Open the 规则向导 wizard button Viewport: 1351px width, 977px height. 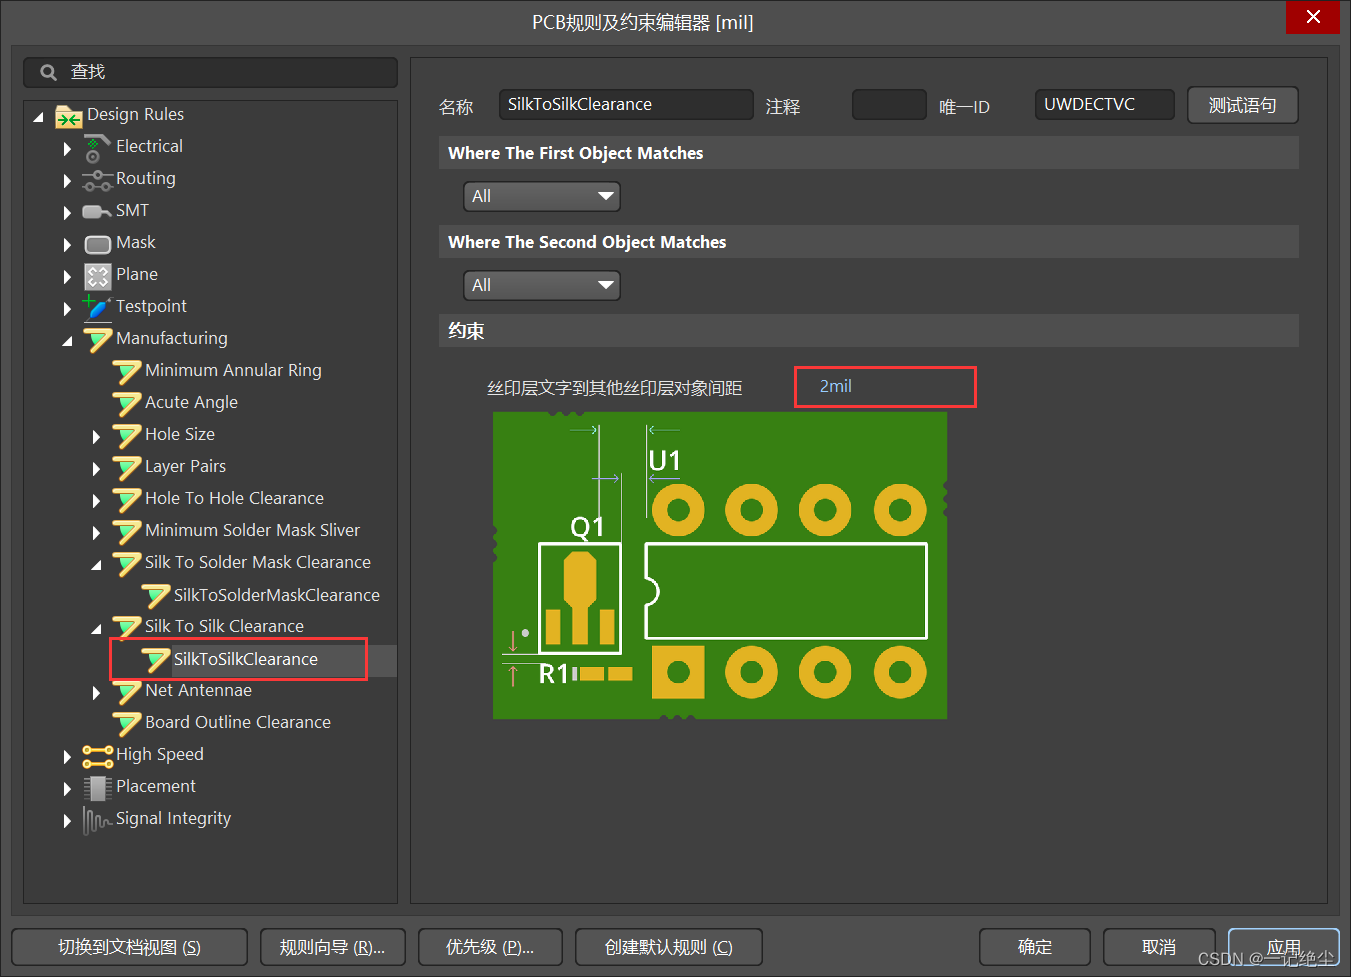pos(333,947)
